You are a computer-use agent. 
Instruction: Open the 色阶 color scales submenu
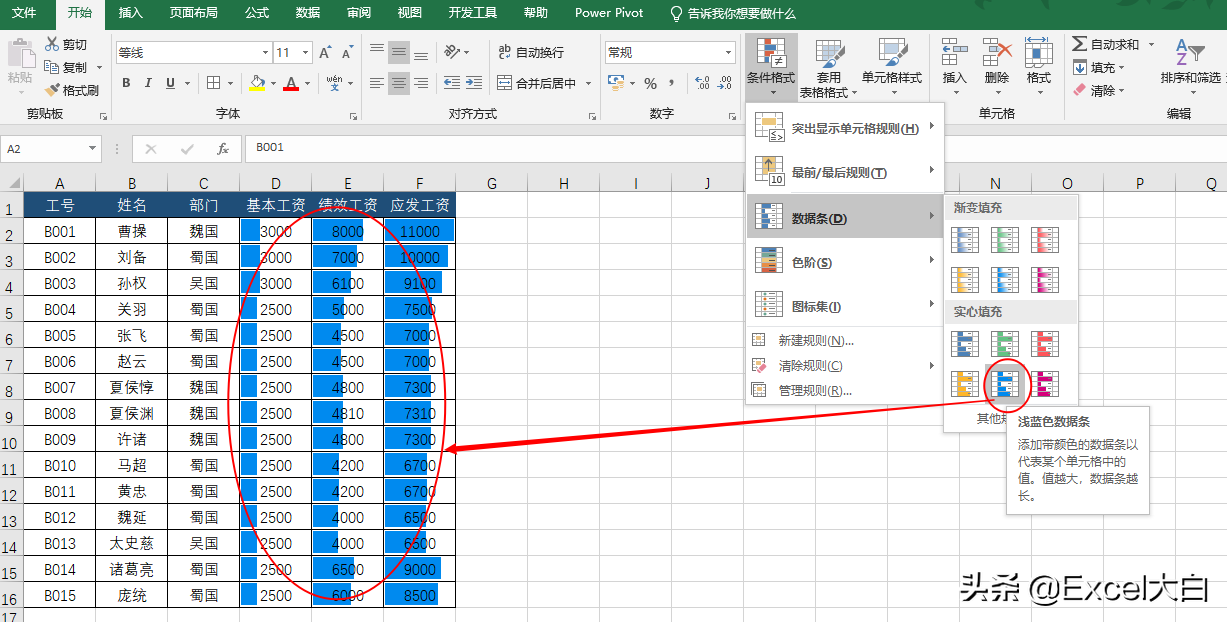click(846, 262)
